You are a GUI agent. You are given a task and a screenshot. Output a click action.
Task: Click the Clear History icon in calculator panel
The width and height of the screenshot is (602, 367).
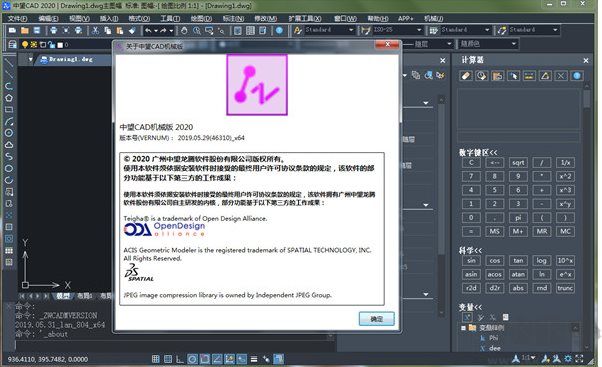[x=481, y=76]
